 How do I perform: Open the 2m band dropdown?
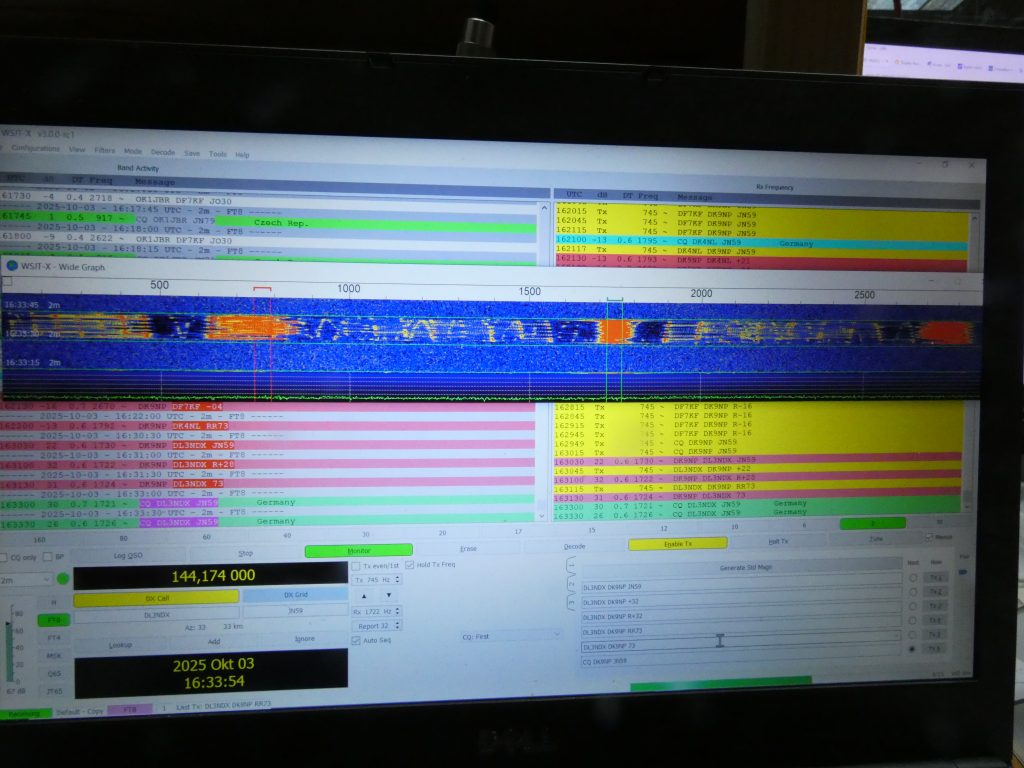pyautogui.click(x=25, y=579)
